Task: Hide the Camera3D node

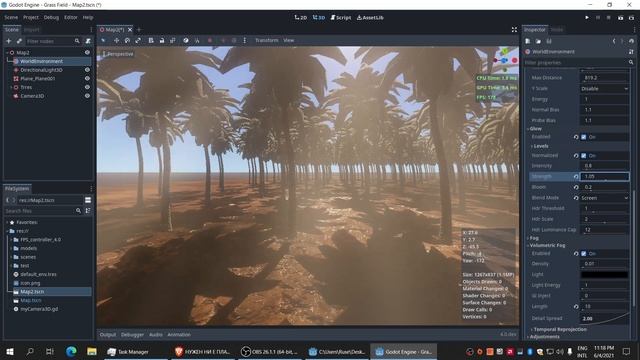Action: point(87,96)
